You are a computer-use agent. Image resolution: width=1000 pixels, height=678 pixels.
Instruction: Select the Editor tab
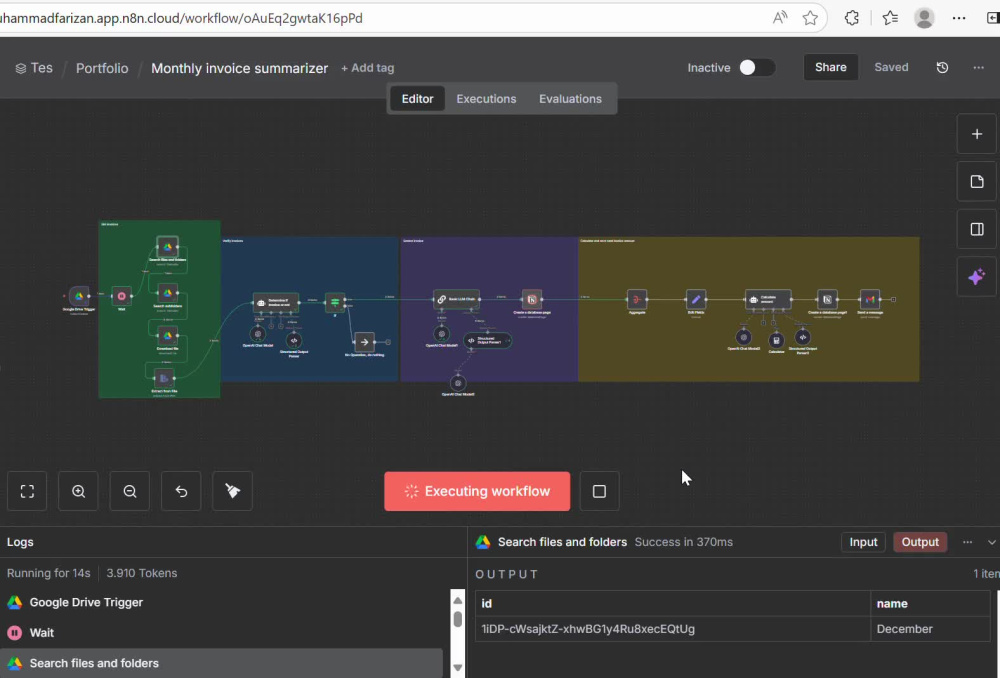click(x=418, y=99)
